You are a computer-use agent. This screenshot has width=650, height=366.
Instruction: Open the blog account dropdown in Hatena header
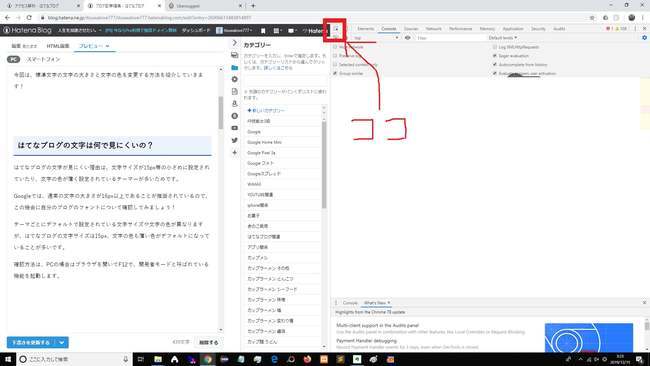click(x=234, y=31)
